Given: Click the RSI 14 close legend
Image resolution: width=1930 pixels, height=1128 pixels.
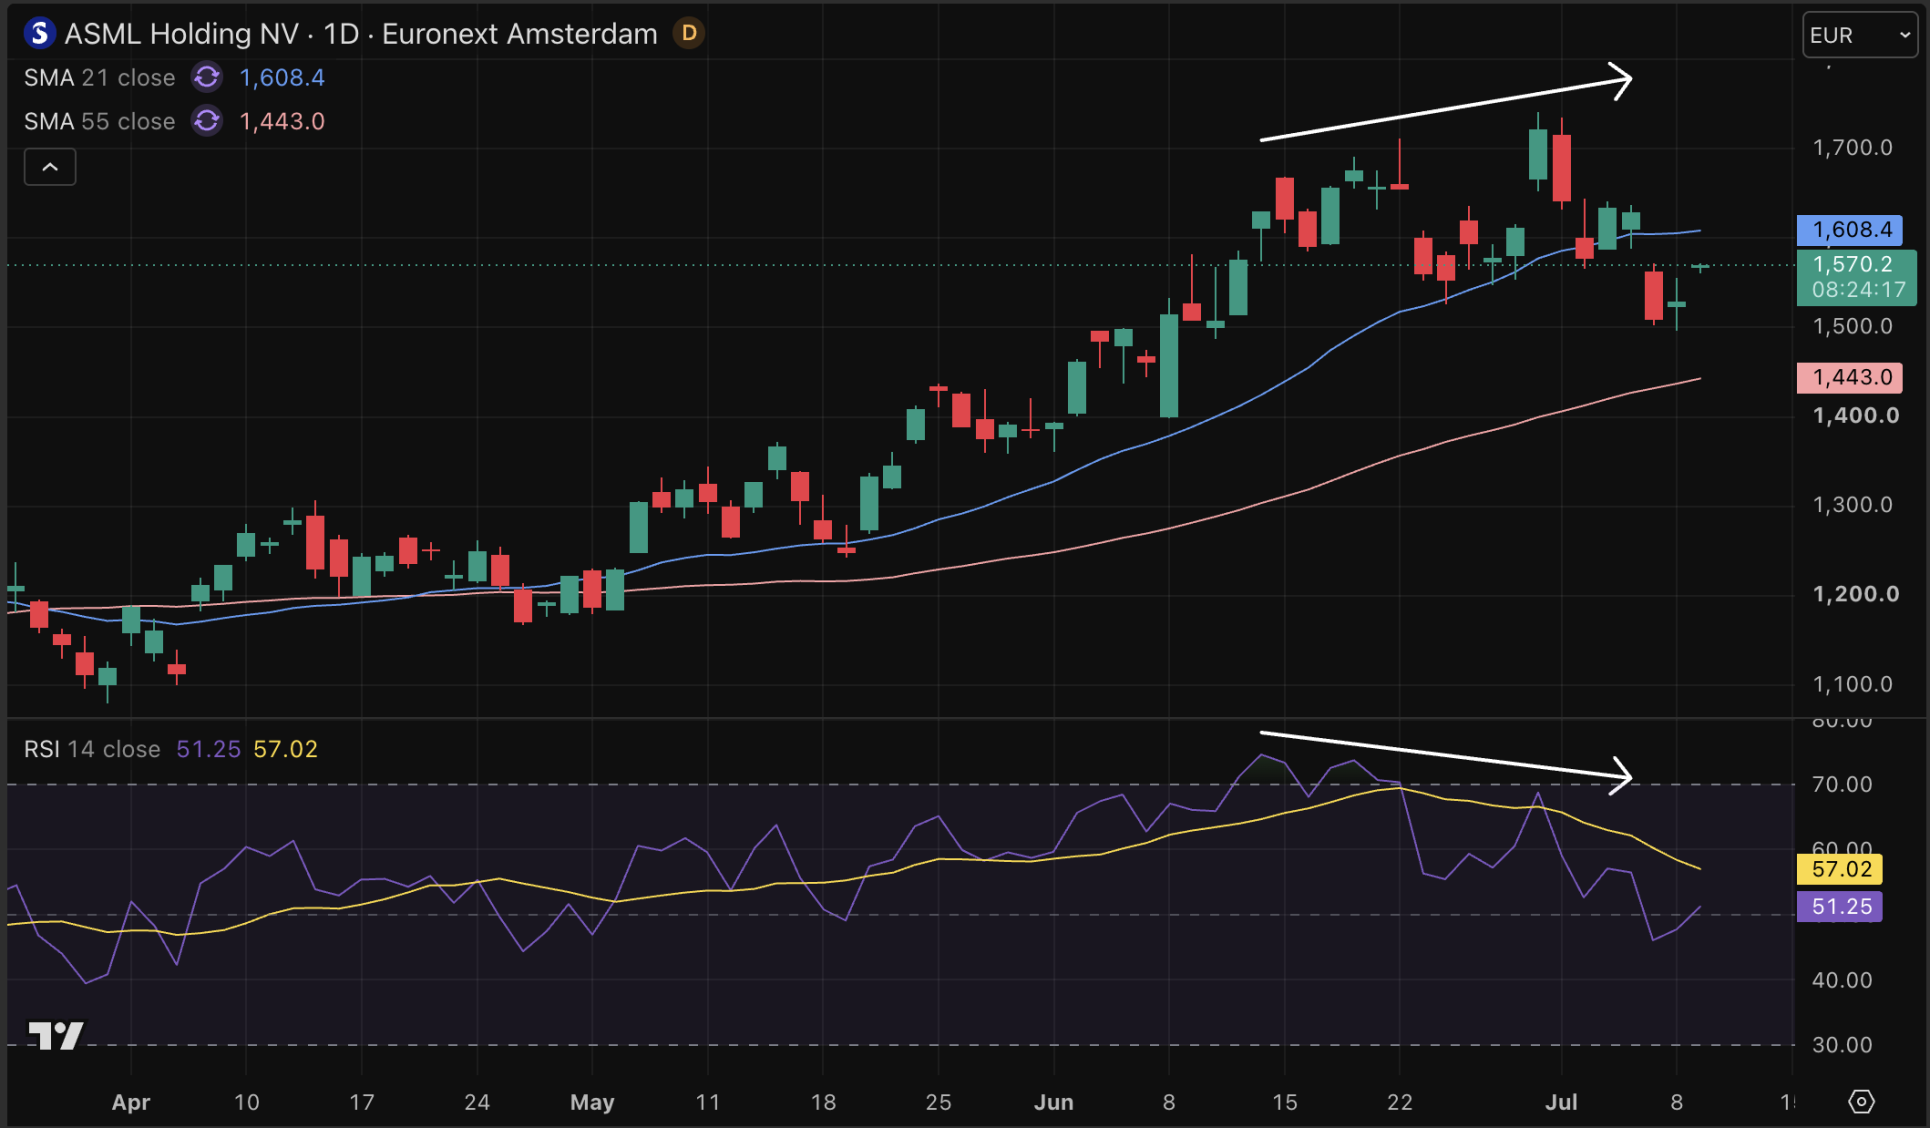Looking at the screenshot, I should (x=92, y=749).
